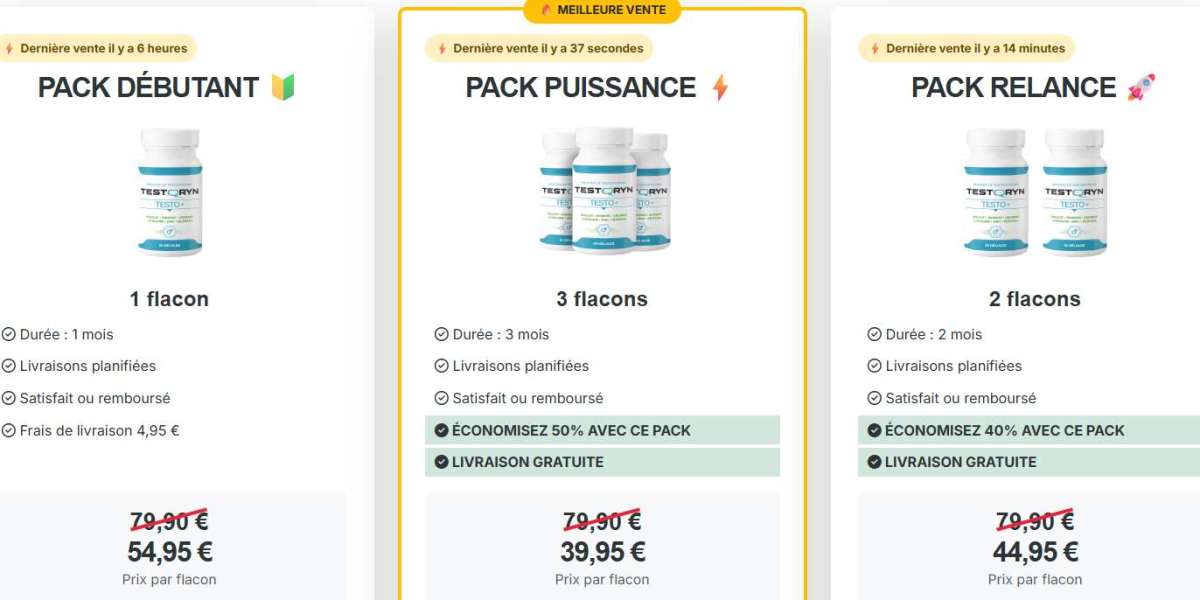Click the rocket icon beside Pack Relance
Image resolution: width=1200 pixels, height=600 pixels.
pos(1141,87)
